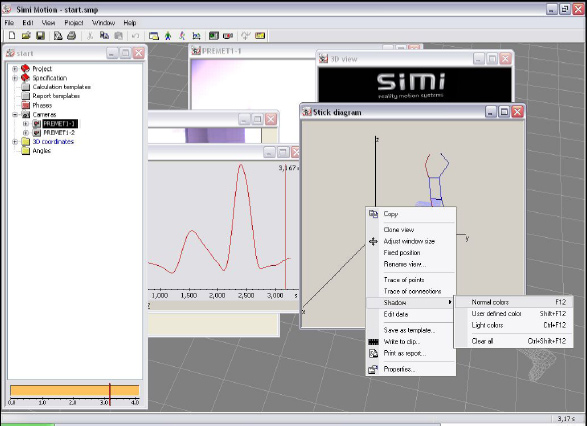Click the grayed calibration toolbar icon
The height and width of the screenshot is (426, 587).
(245, 36)
